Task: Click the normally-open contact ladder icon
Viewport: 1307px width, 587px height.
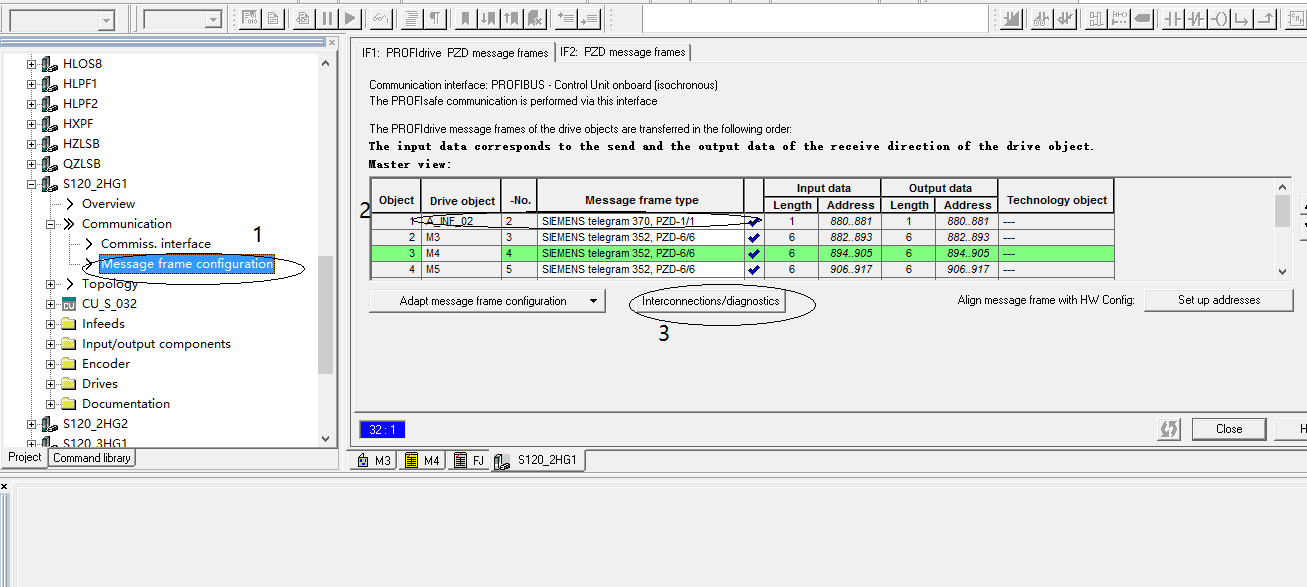Action: (x=1173, y=18)
